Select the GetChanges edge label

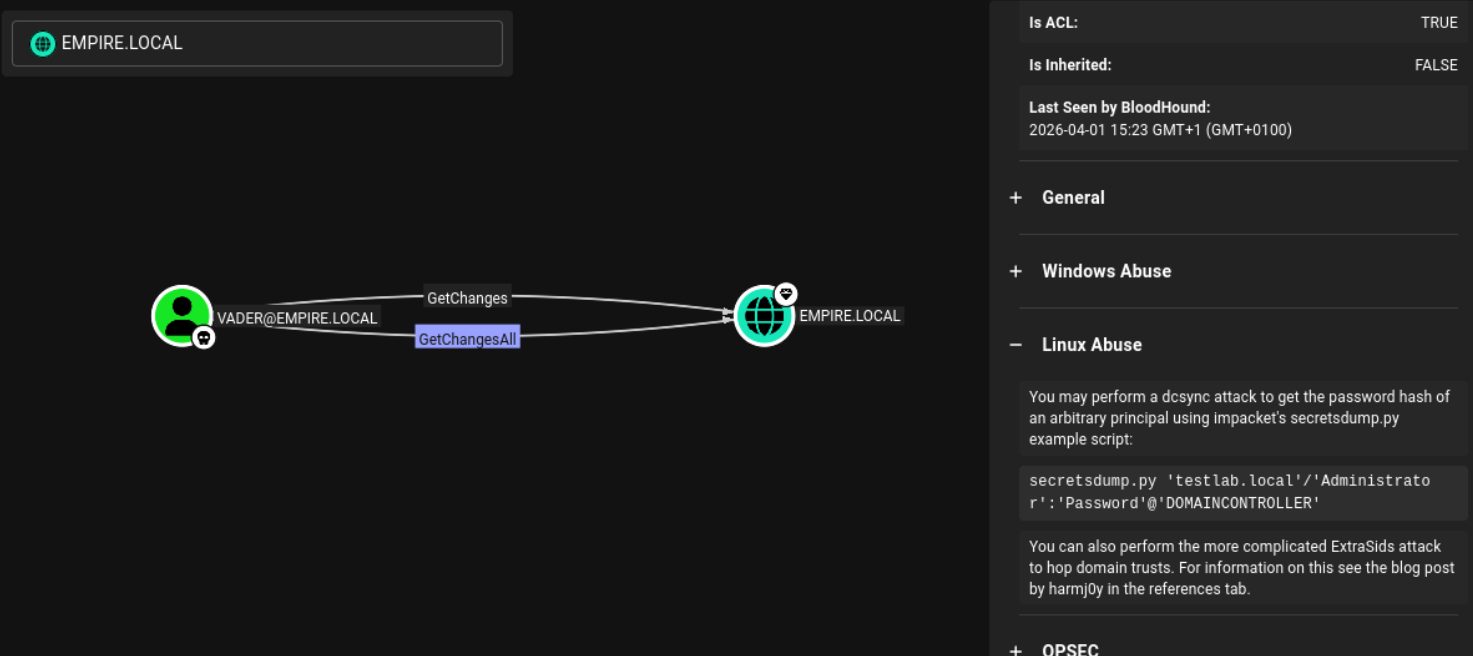(x=467, y=296)
